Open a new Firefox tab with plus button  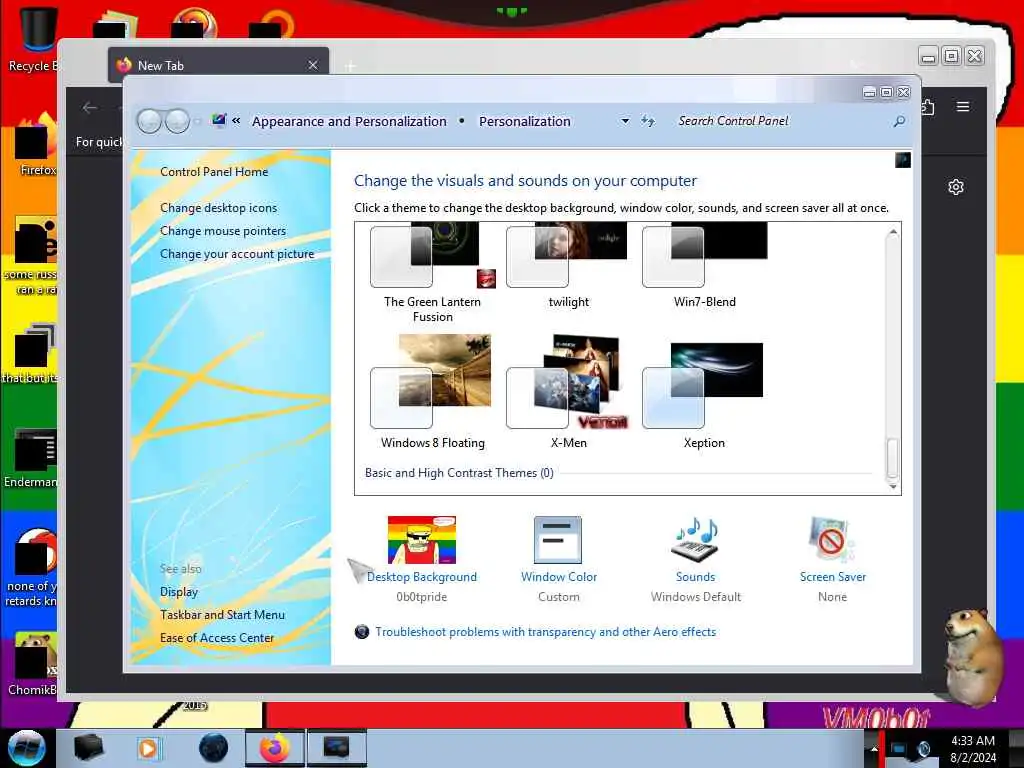click(x=351, y=66)
